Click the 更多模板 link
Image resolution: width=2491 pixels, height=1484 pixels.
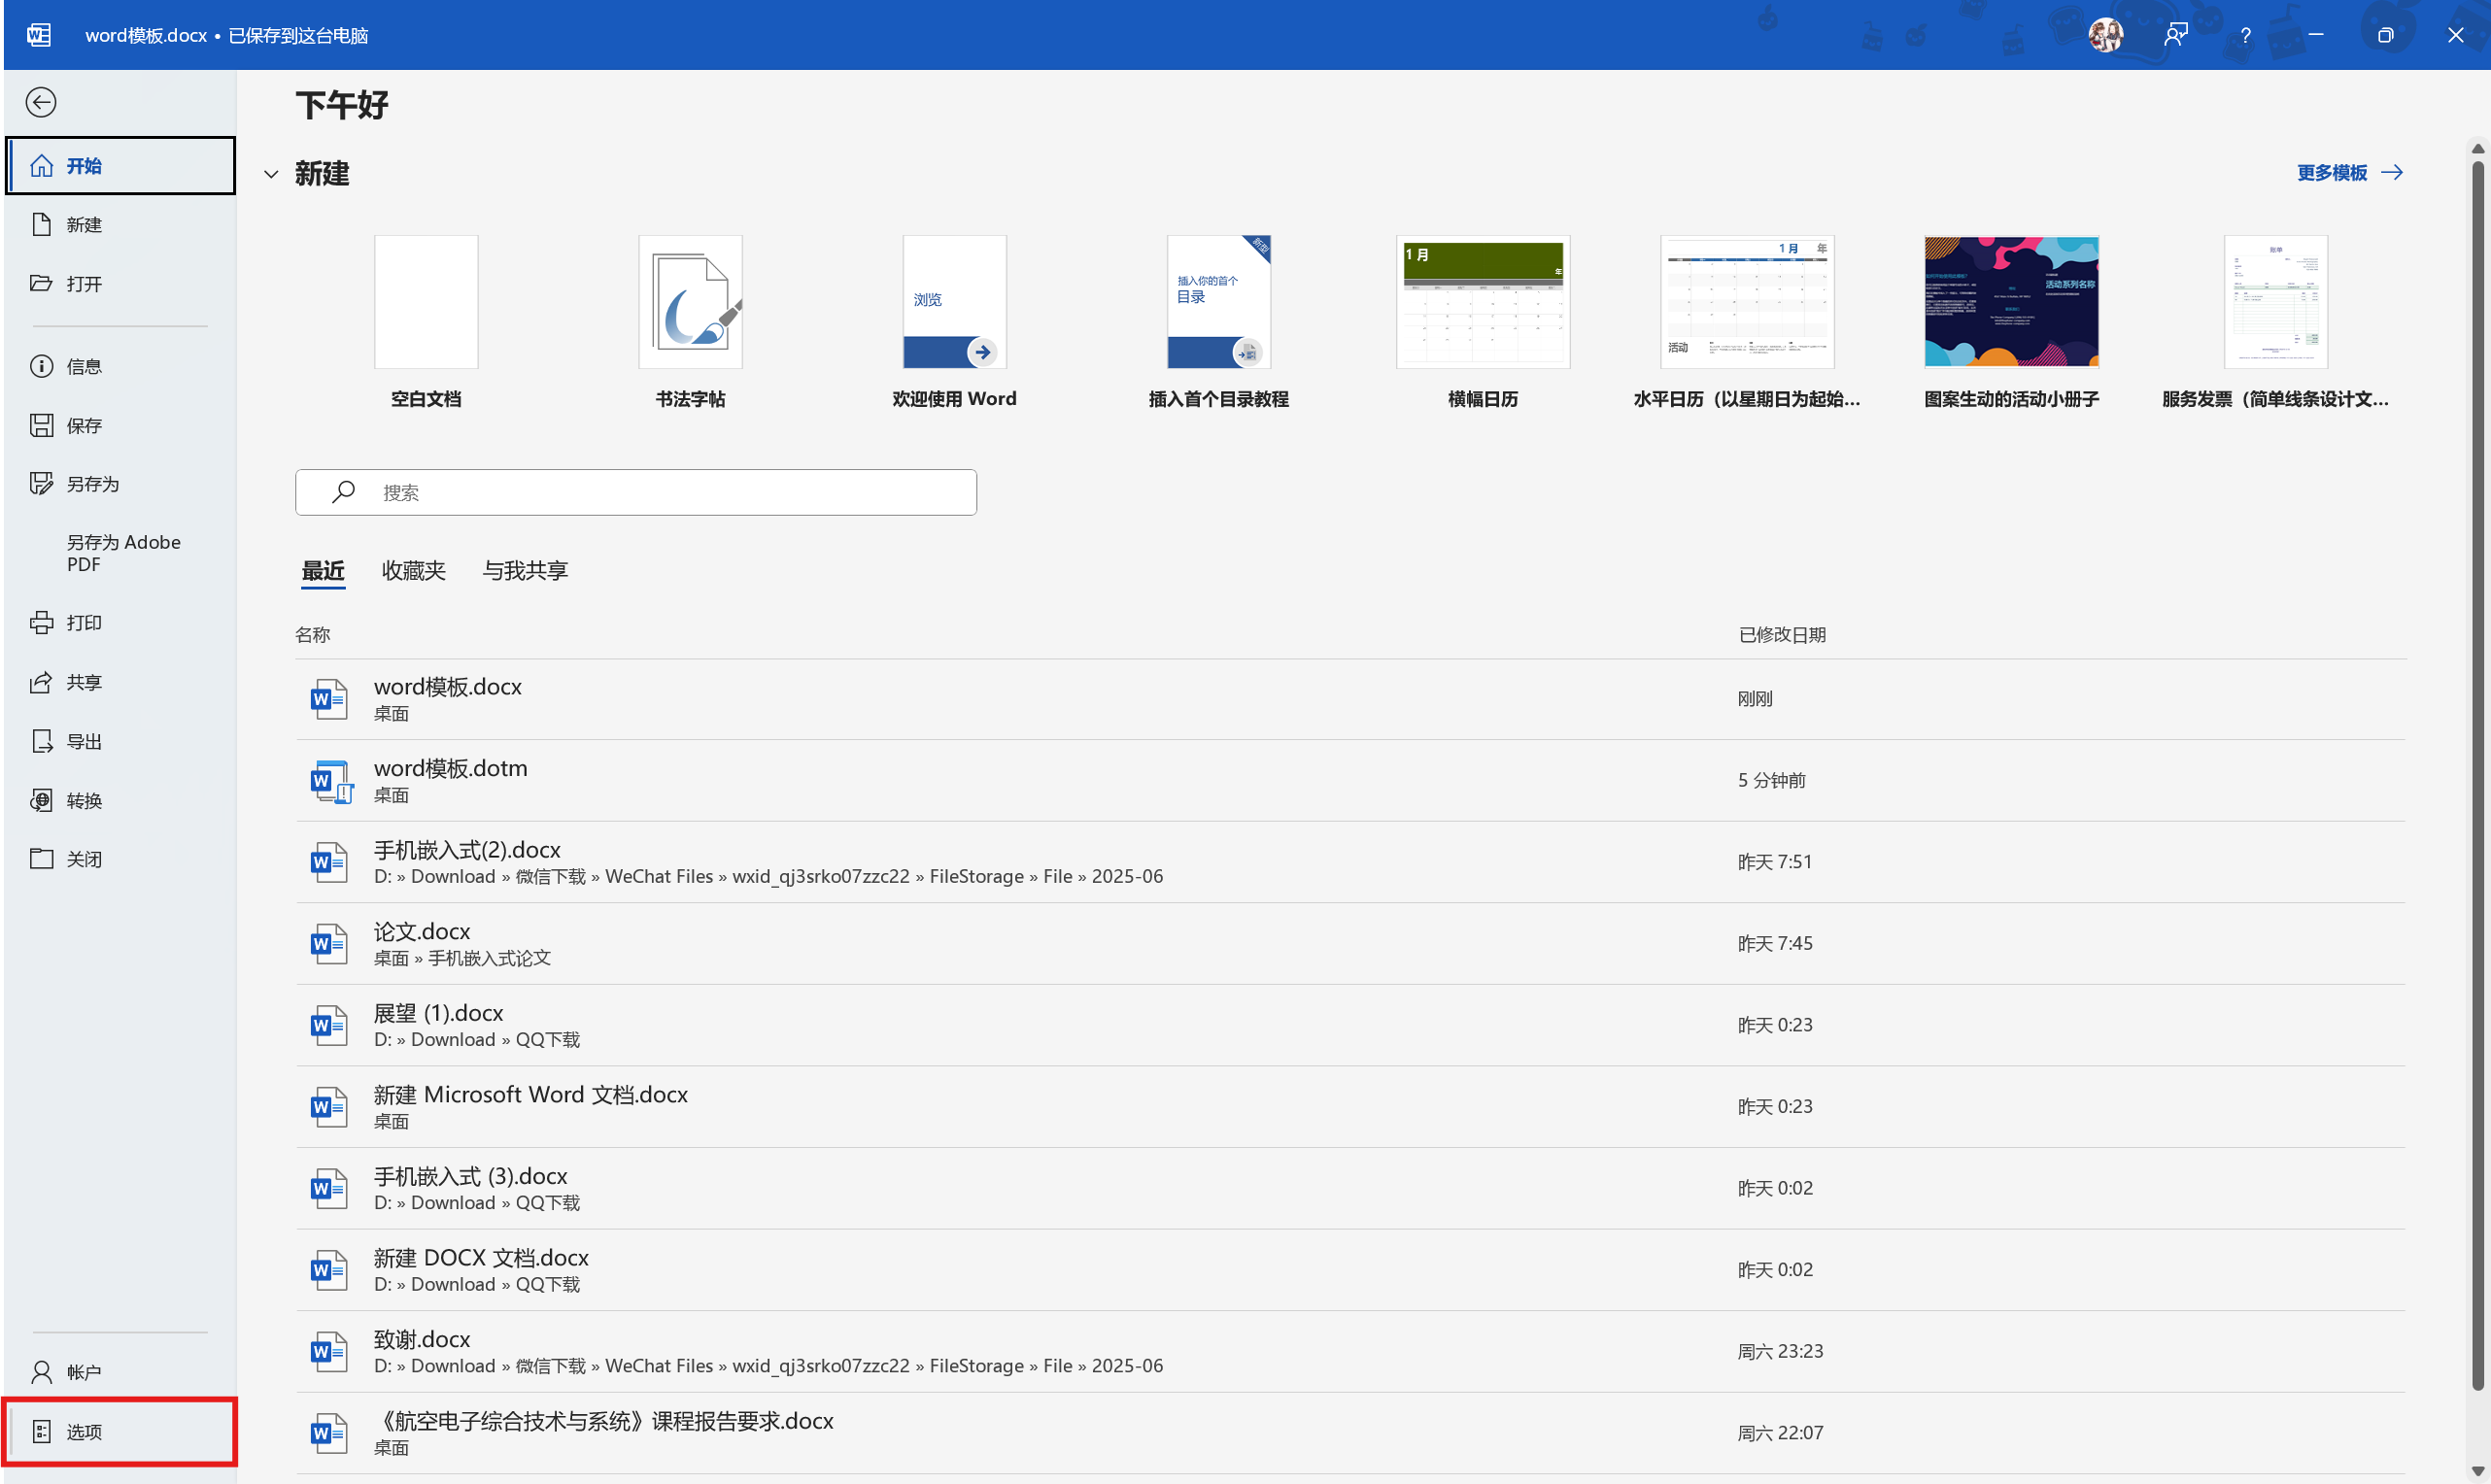pyautogui.click(x=2350, y=173)
